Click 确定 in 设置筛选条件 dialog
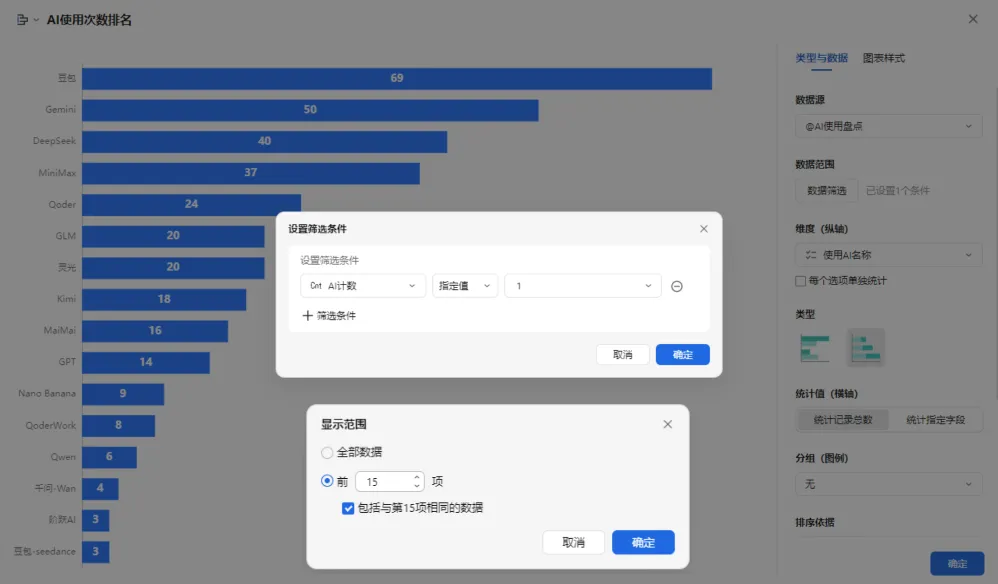The width and height of the screenshot is (998, 584). (x=682, y=354)
